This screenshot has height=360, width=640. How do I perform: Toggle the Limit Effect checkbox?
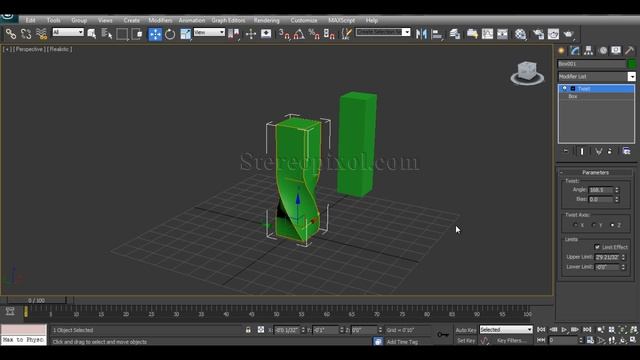pos(597,247)
